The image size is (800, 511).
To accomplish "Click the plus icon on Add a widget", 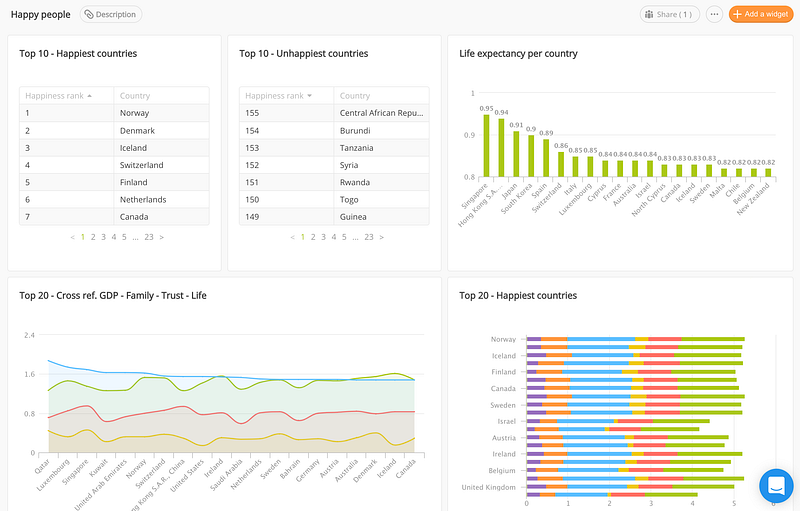I will coord(737,14).
